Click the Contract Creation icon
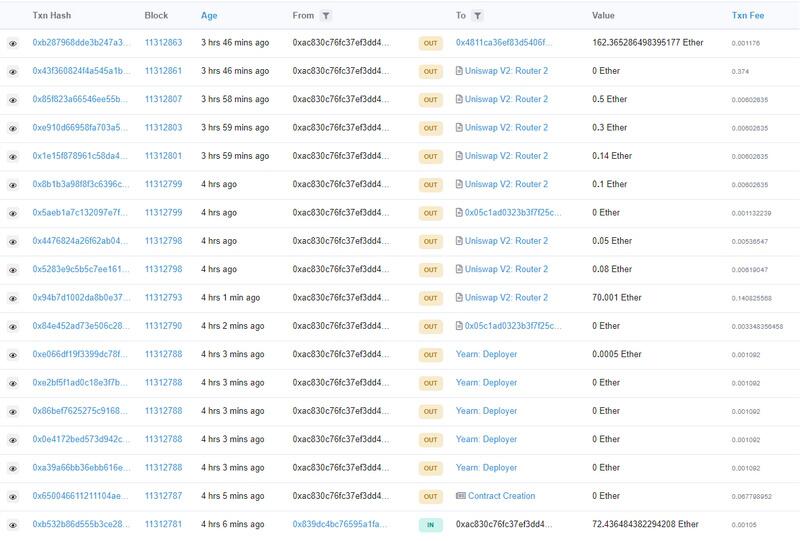The height and width of the screenshot is (541, 800). coord(460,496)
